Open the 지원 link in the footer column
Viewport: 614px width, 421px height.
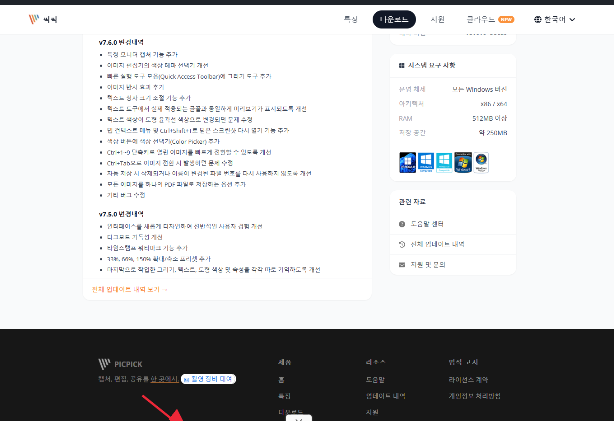(x=372, y=412)
